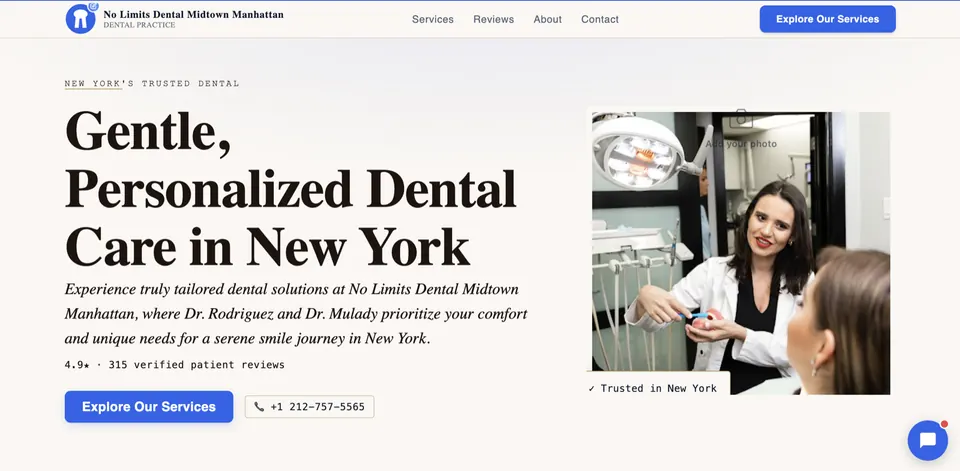This screenshot has height=471, width=960.
Task: Open the Reviews nav link
Action: coord(493,19)
